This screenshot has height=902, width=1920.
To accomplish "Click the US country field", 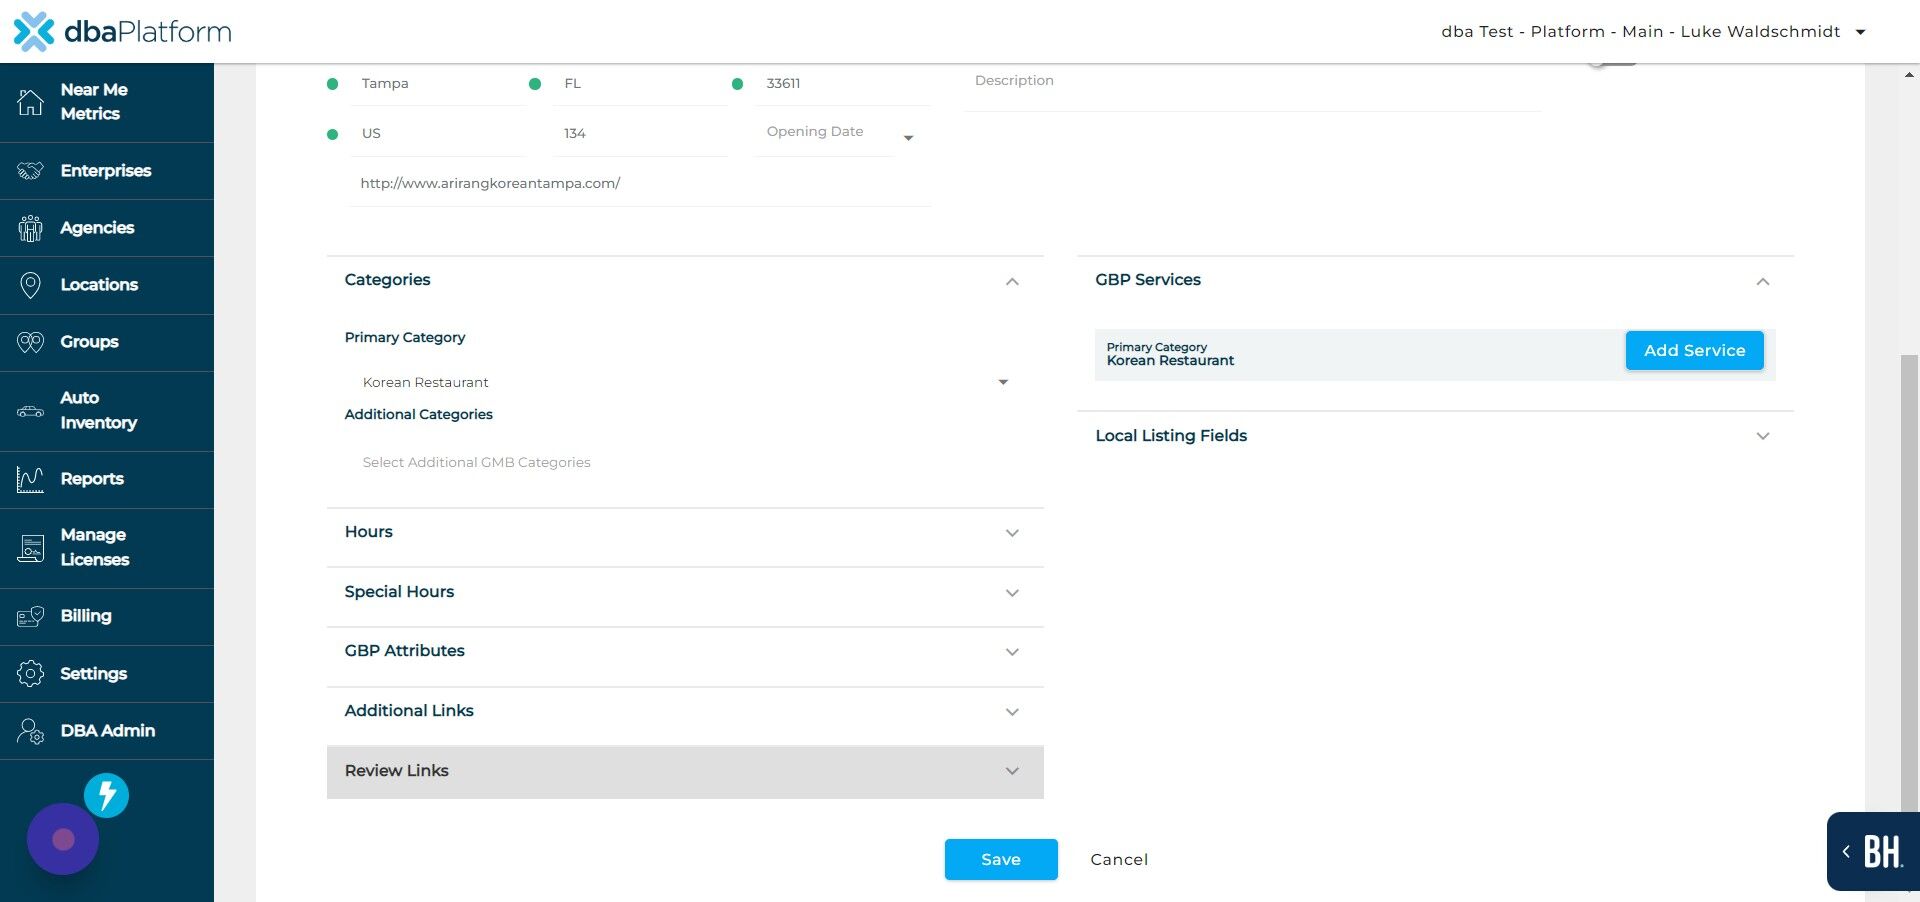I will tap(437, 134).
